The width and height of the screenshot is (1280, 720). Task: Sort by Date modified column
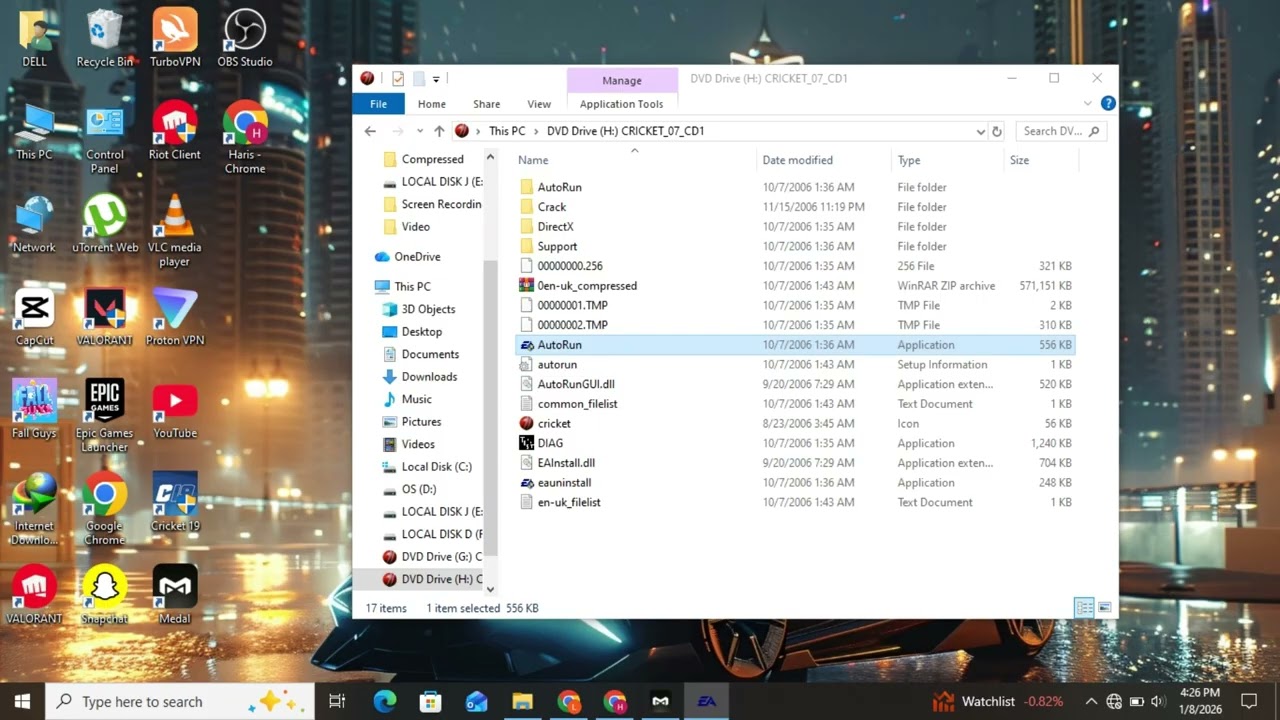pyautogui.click(x=824, y=160)
